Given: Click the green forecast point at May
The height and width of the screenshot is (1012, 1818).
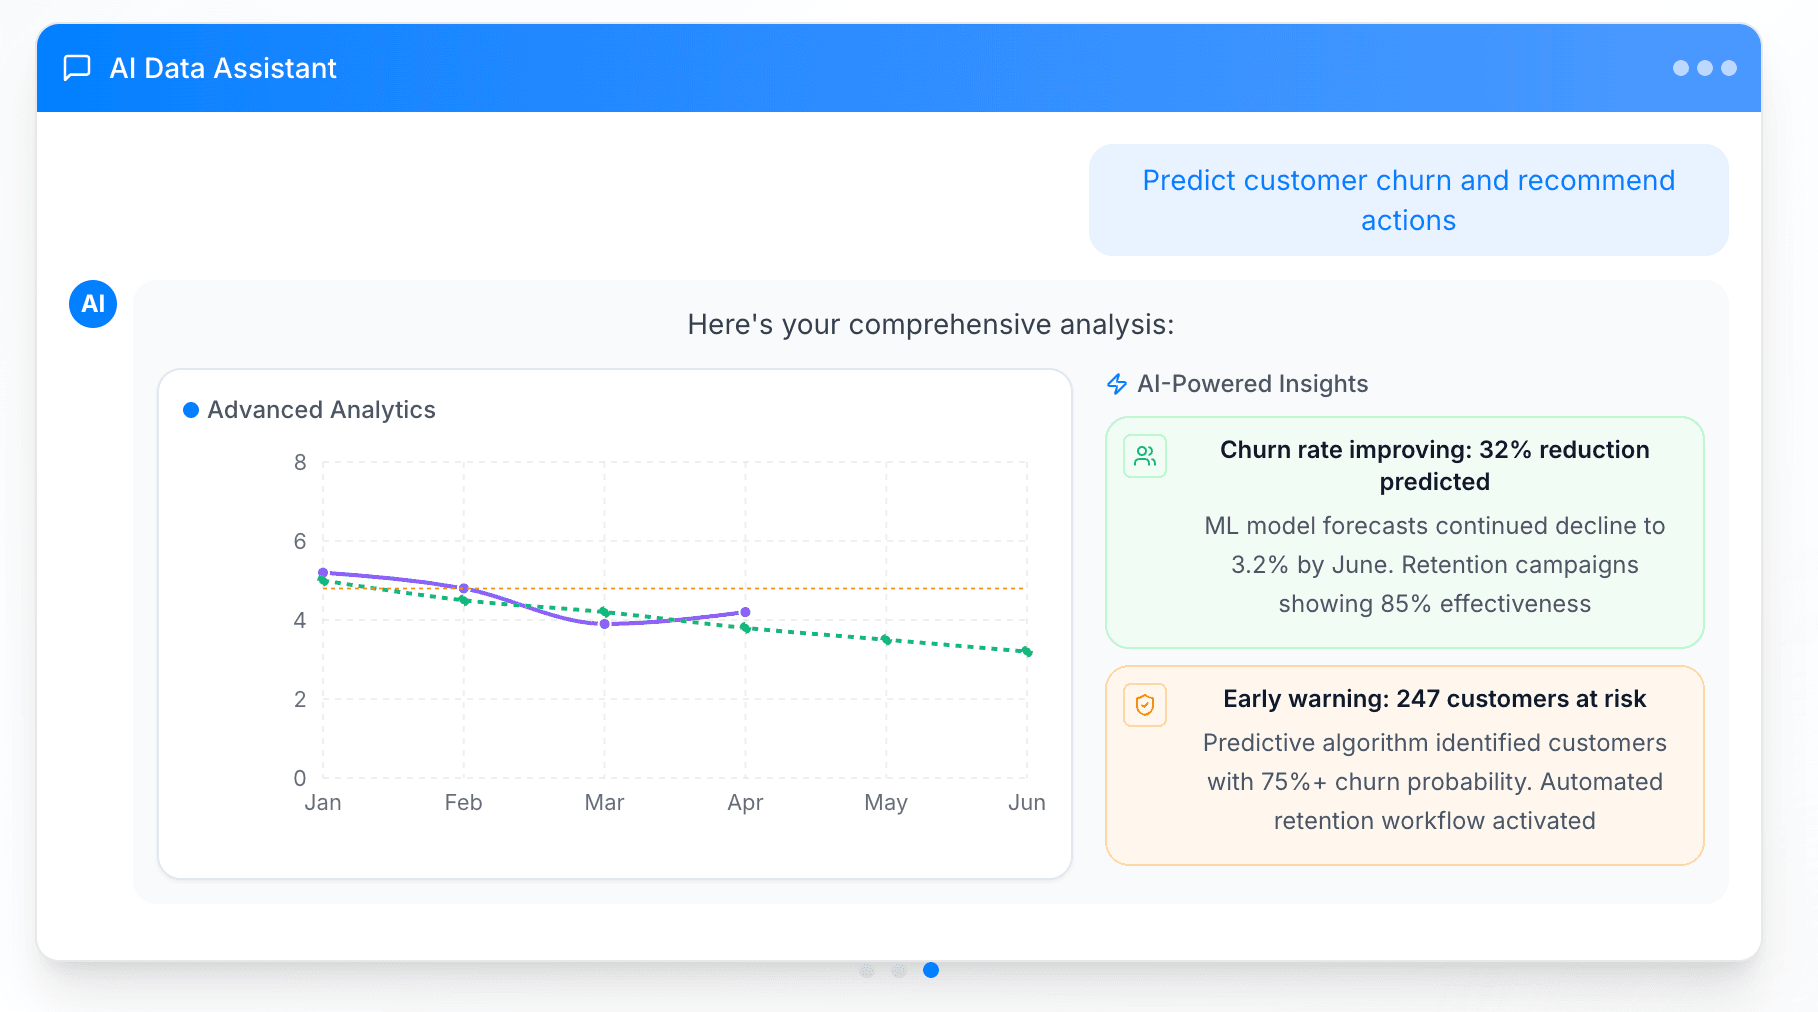Looking at the screenshot, I should coord(886,640).
